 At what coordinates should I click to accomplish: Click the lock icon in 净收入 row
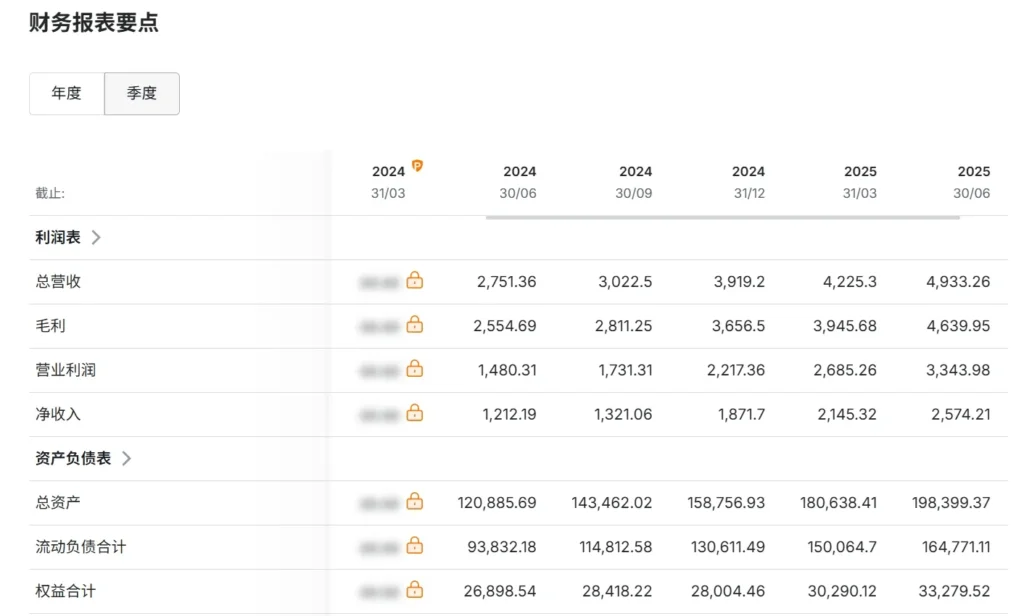pyautogui.click(x=414, y=413)
